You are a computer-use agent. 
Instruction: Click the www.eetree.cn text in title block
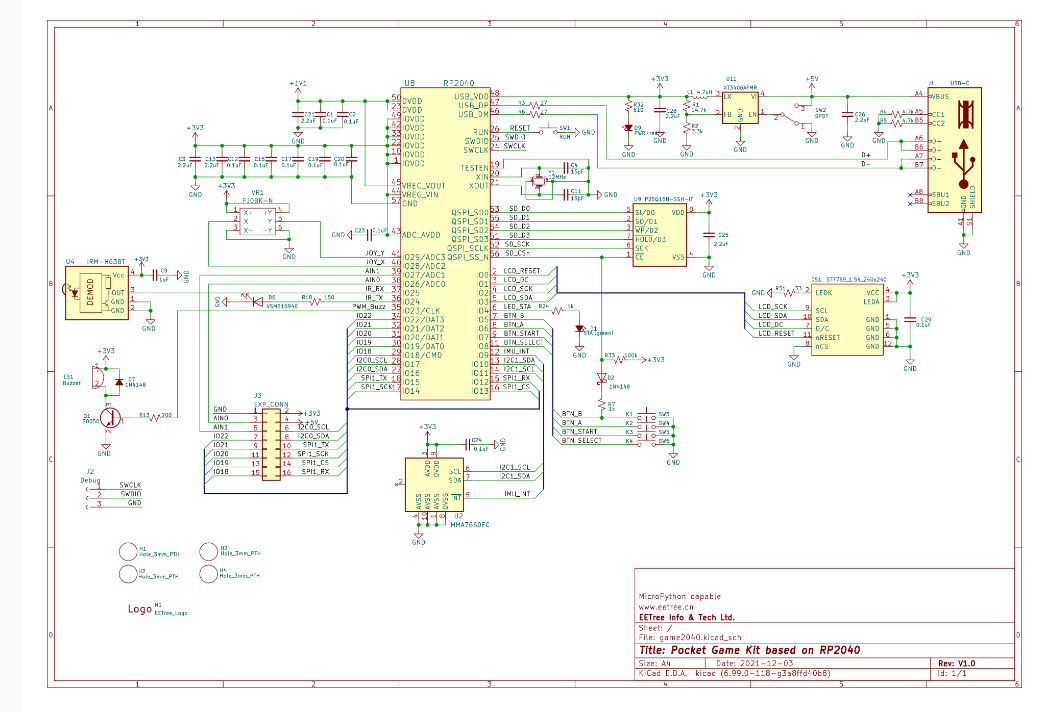pyautogui.click(x=662, y=606)
